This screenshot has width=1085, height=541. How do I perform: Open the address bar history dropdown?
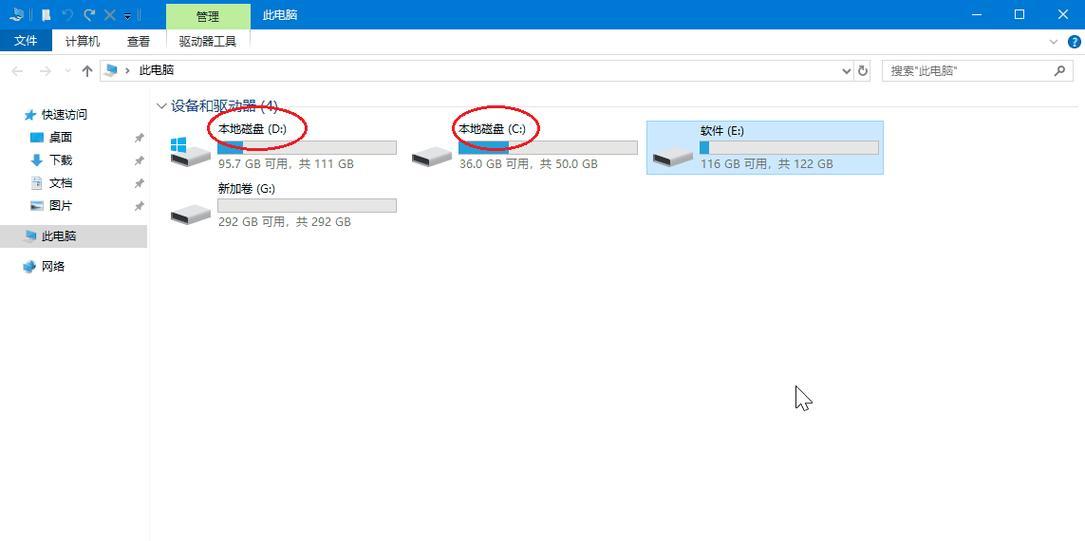[846, 71]
